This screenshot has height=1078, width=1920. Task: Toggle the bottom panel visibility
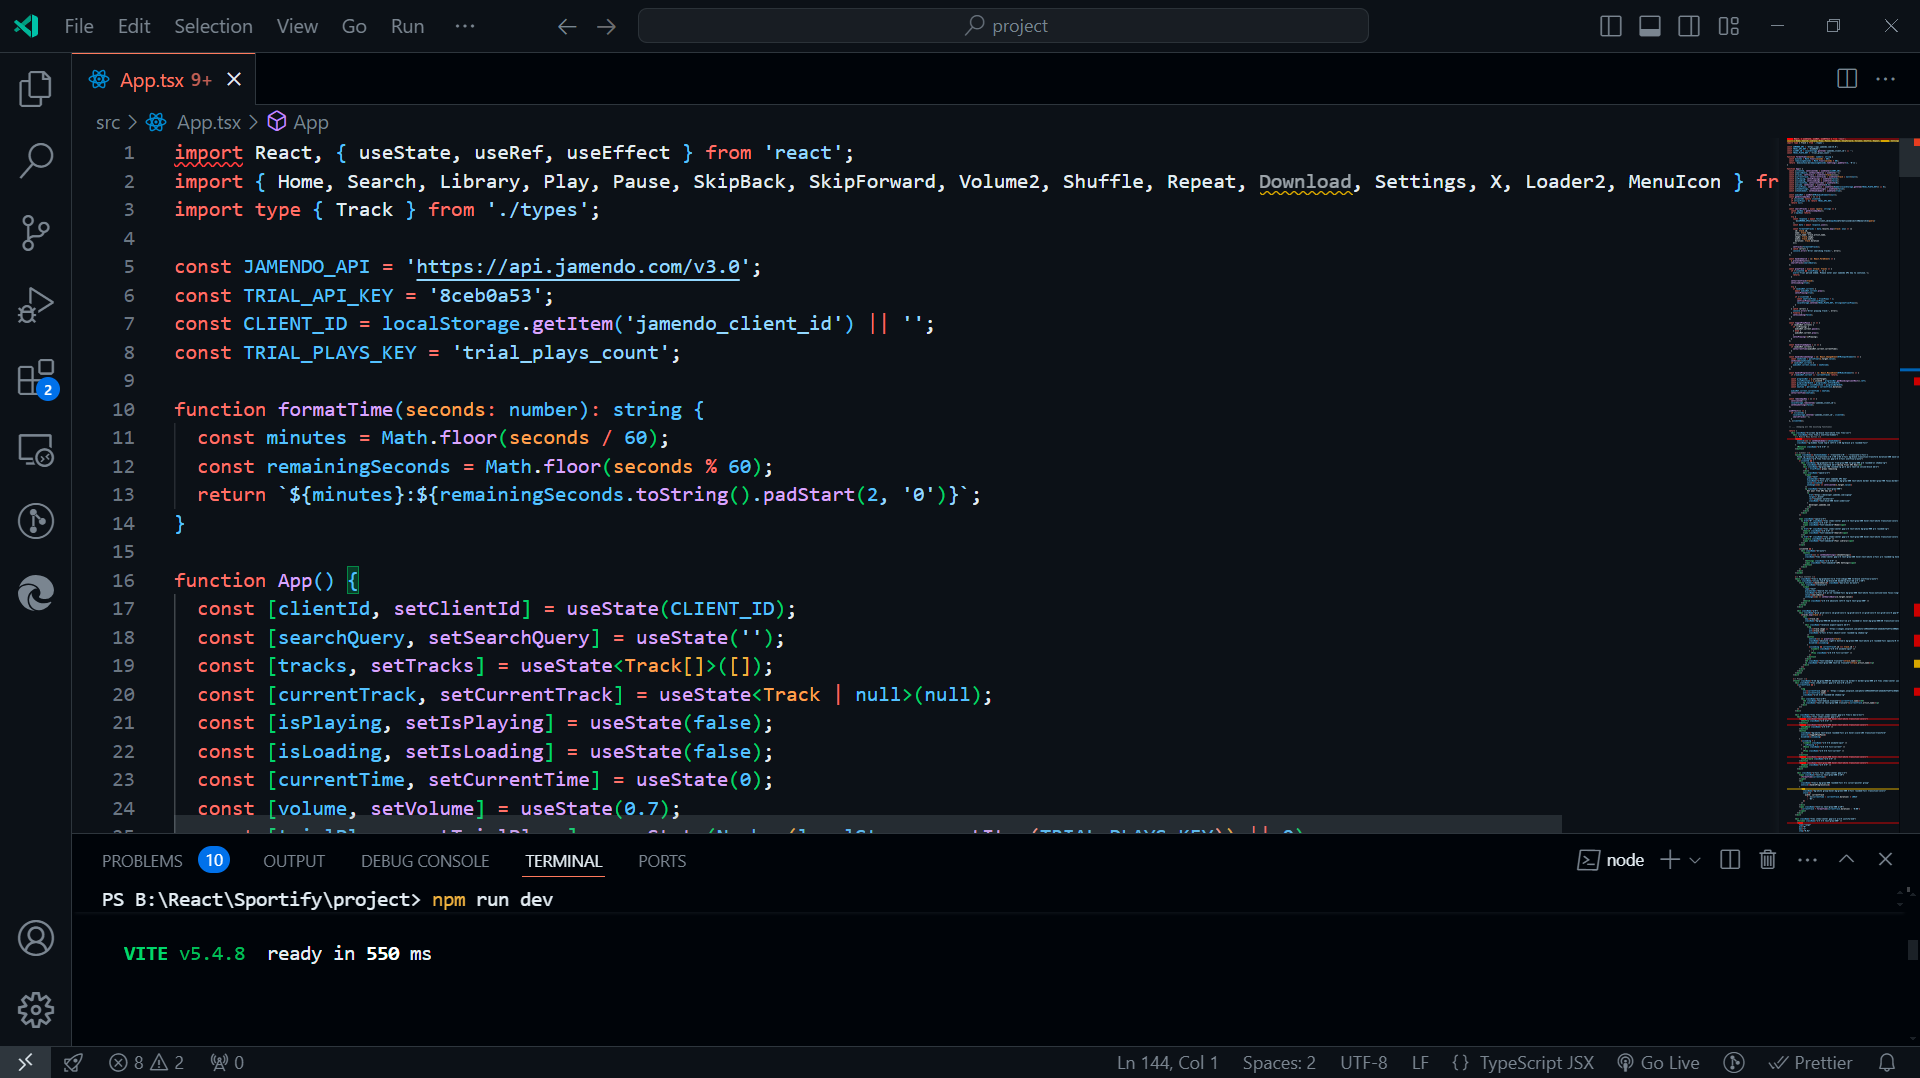[x=1650, y=26]
